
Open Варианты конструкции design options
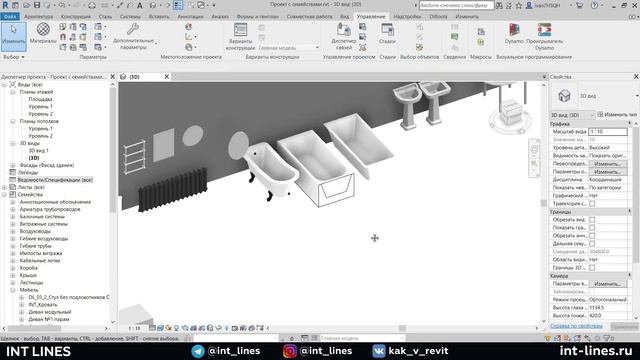[x=240, y=36]
